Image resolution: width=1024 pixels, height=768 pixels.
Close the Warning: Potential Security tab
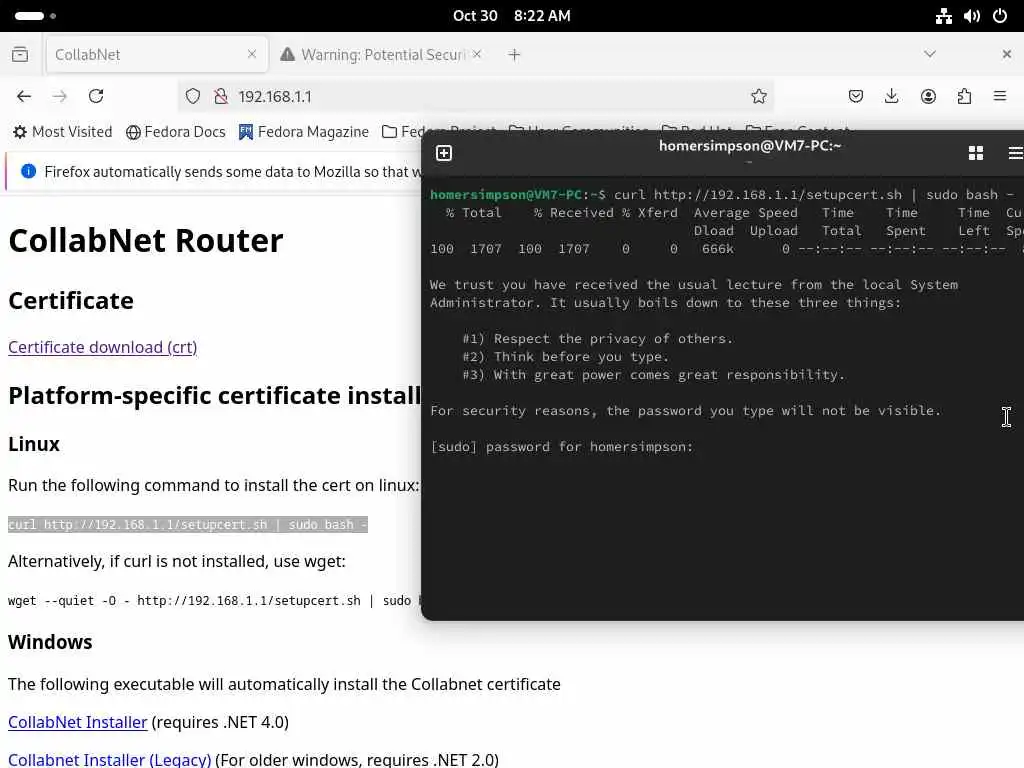coord(477,54)
